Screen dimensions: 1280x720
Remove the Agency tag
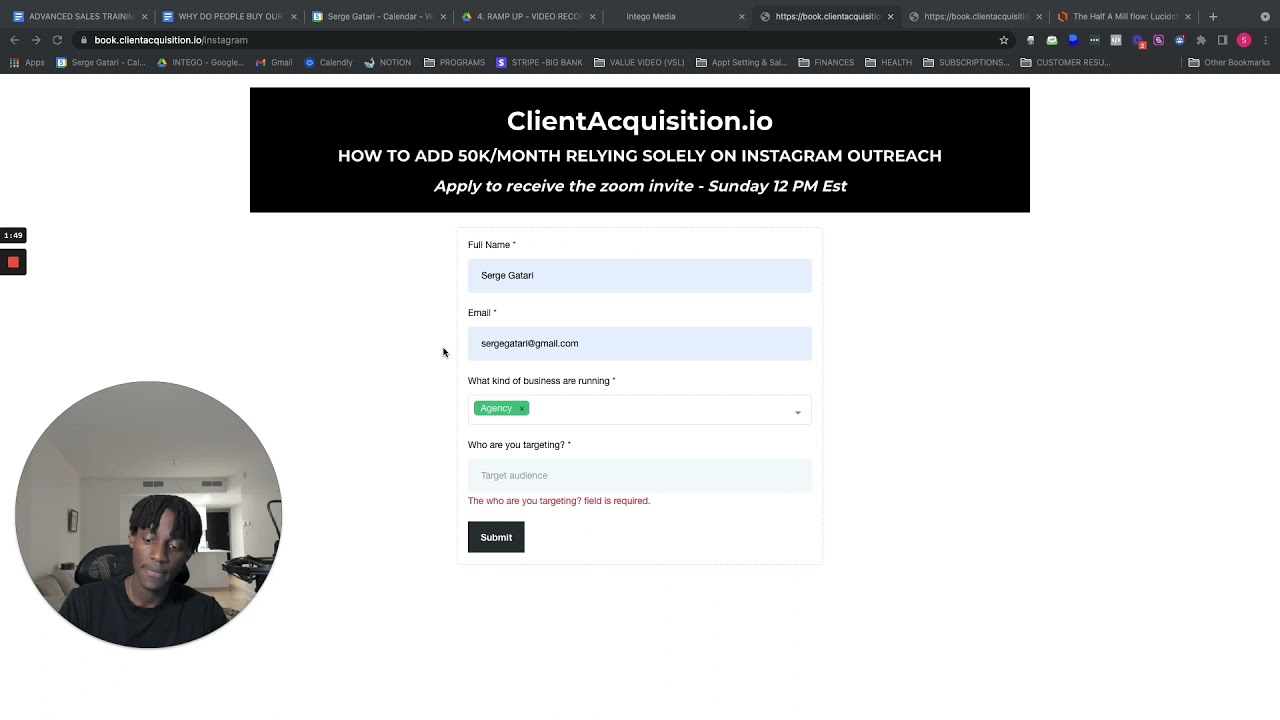522,409
